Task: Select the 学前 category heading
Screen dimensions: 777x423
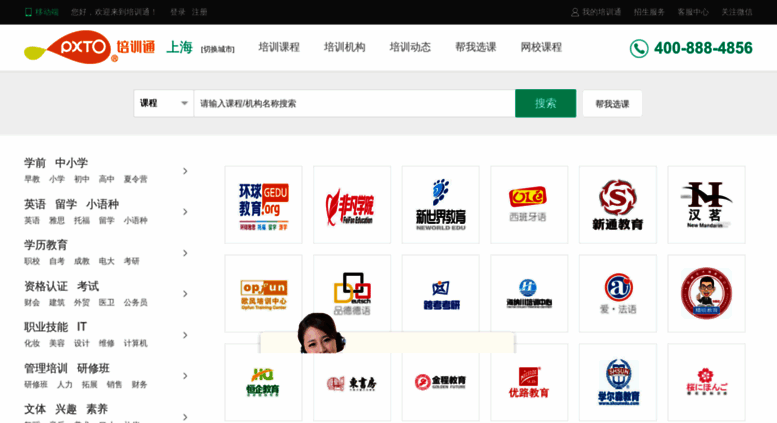Action: pos(35,162)
